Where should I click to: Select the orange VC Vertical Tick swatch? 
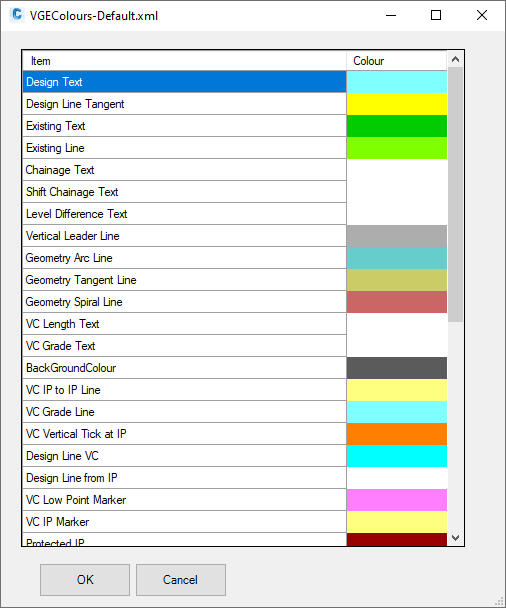point(397,434)
